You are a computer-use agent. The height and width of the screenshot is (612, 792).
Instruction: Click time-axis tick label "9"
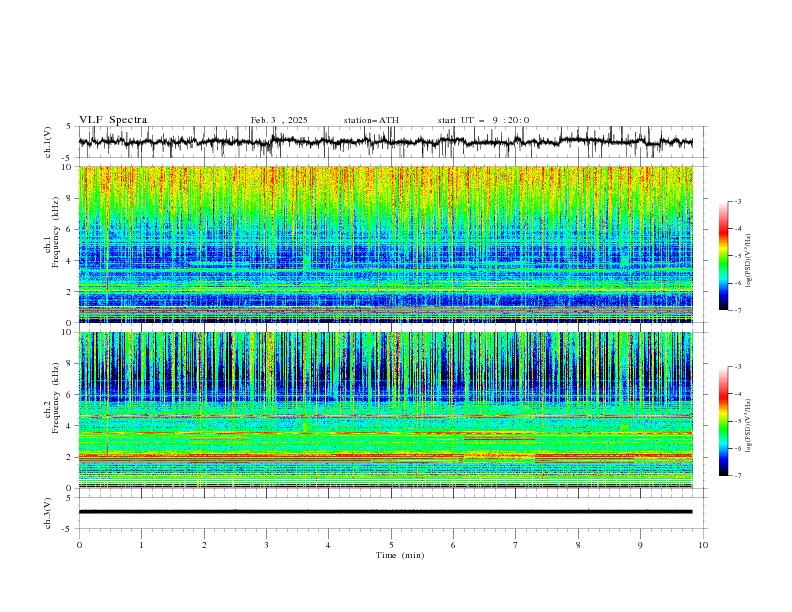640,545
